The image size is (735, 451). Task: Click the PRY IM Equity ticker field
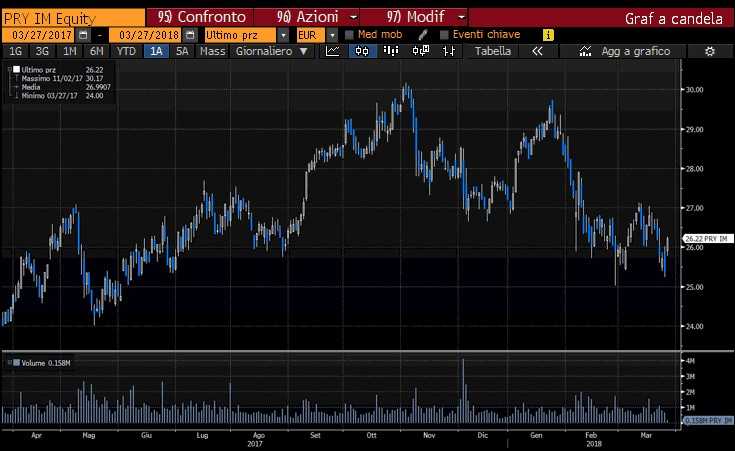click(74, 18)
